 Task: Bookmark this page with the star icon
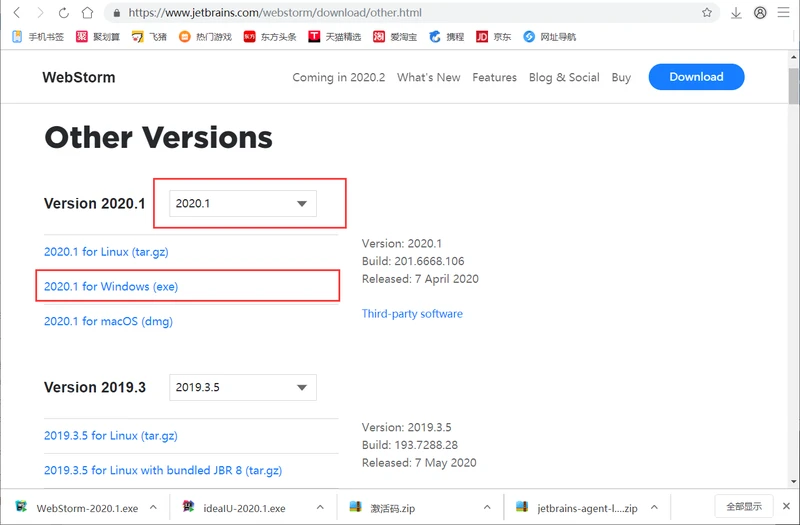(707, 13)
